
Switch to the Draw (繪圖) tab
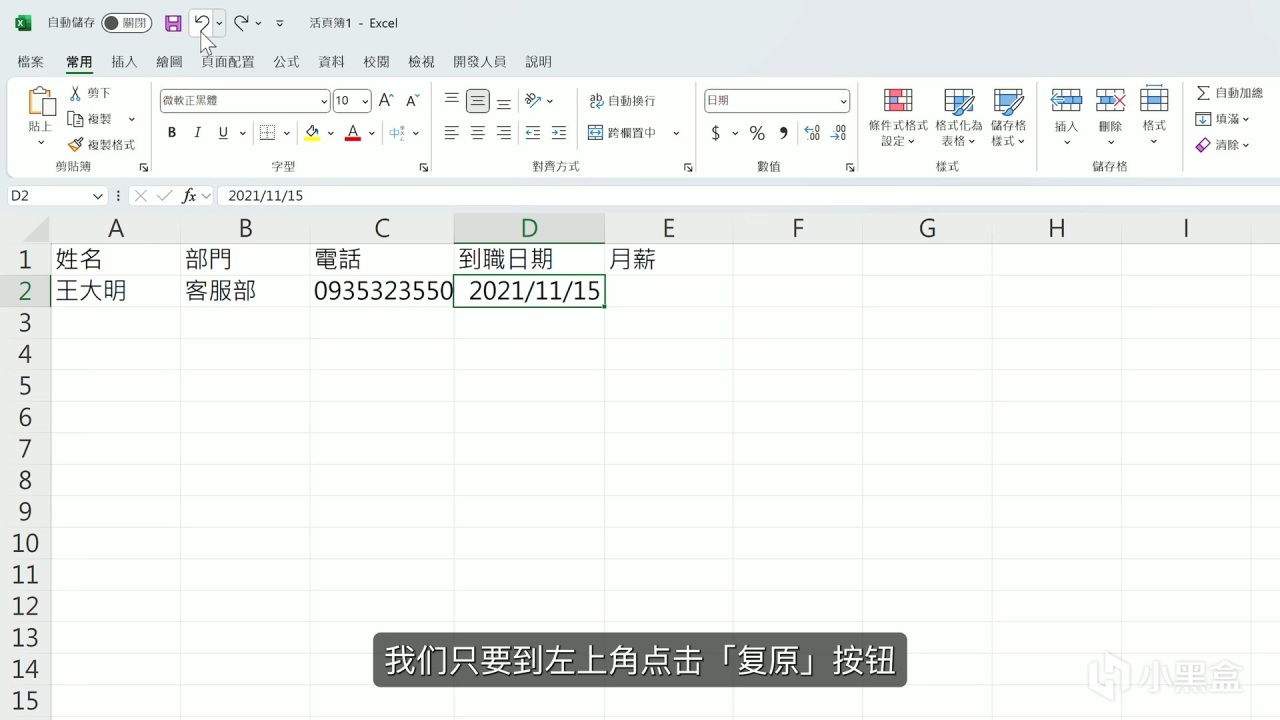click(x=169, y=62)
